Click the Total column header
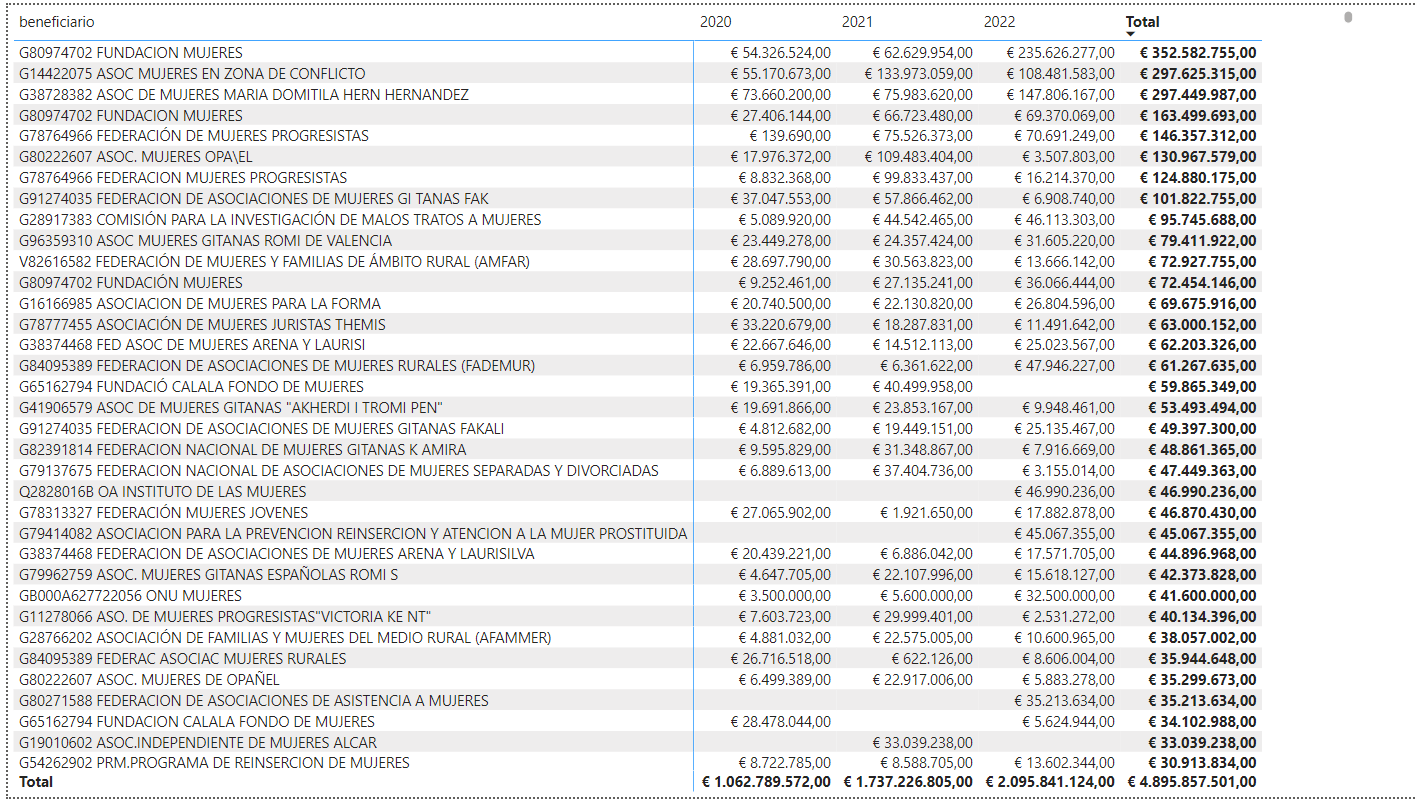The width and height of the screenshot is (1415, 805). (x=1142, y=21)
